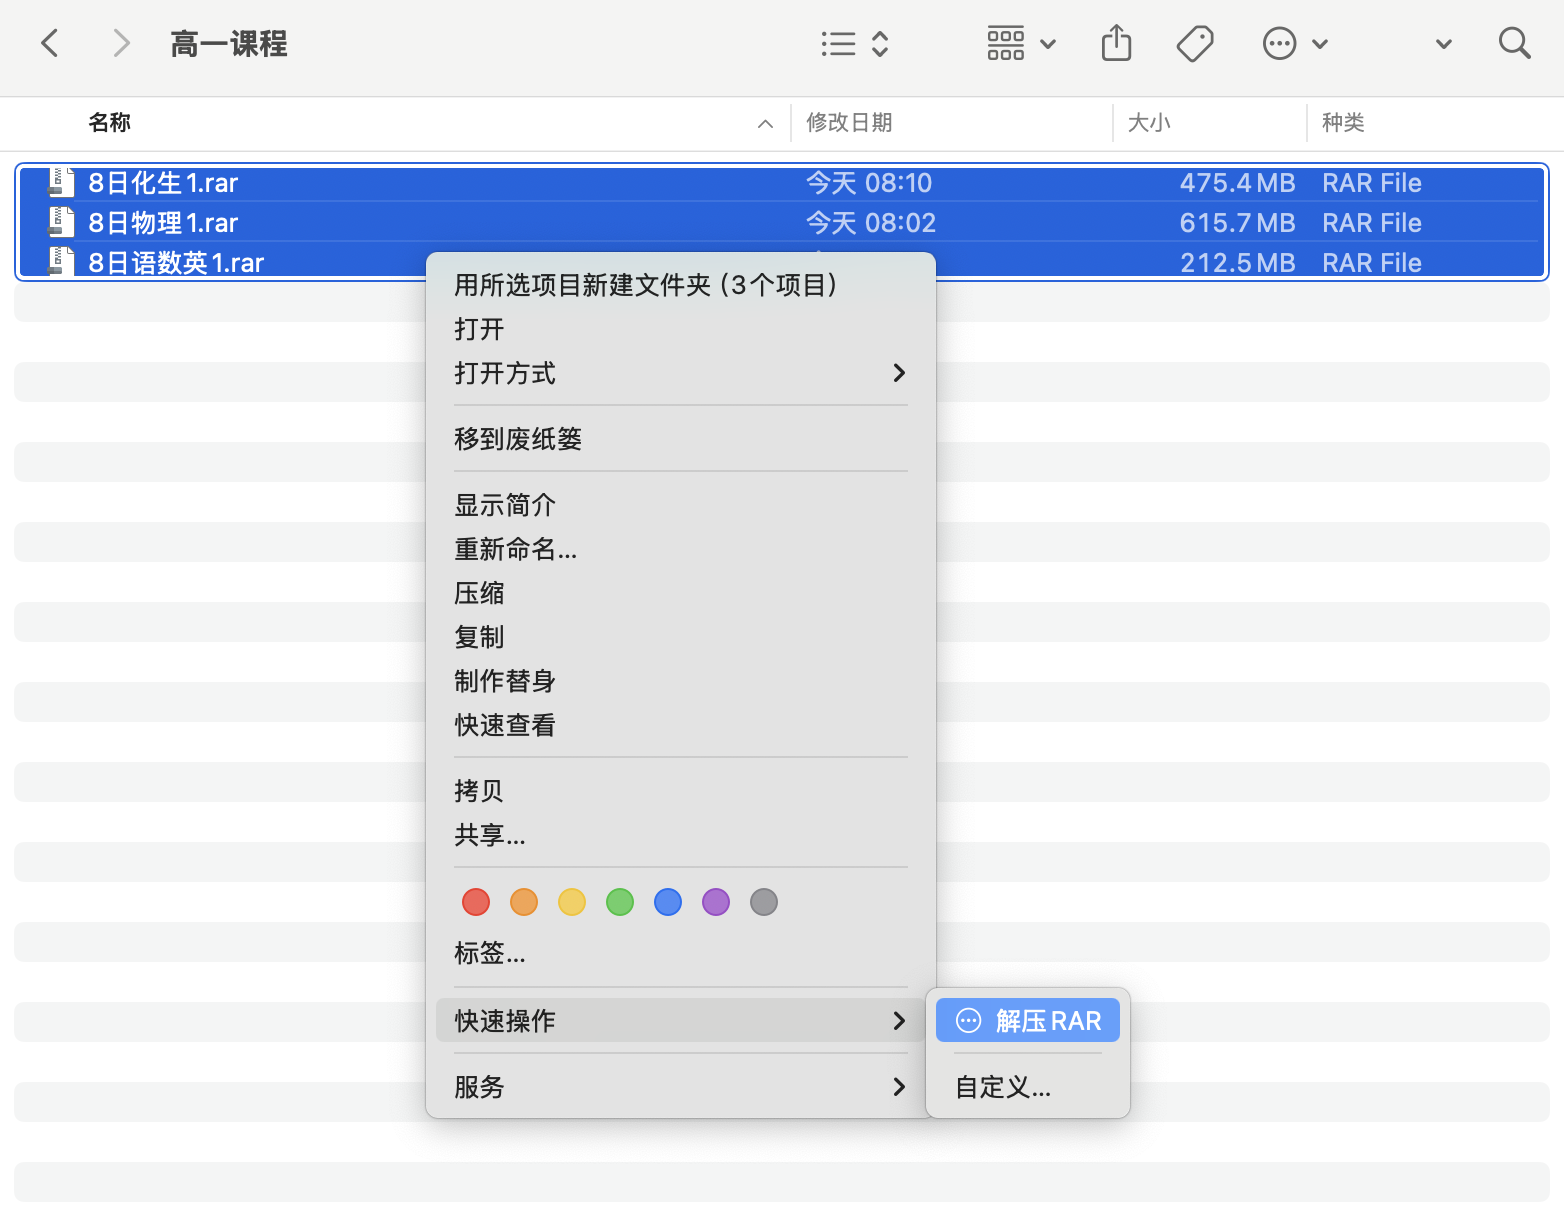This screenshot has height=1212, width=1564.
Task: Expand the 服务 submenu
Action: (680, 1087)
